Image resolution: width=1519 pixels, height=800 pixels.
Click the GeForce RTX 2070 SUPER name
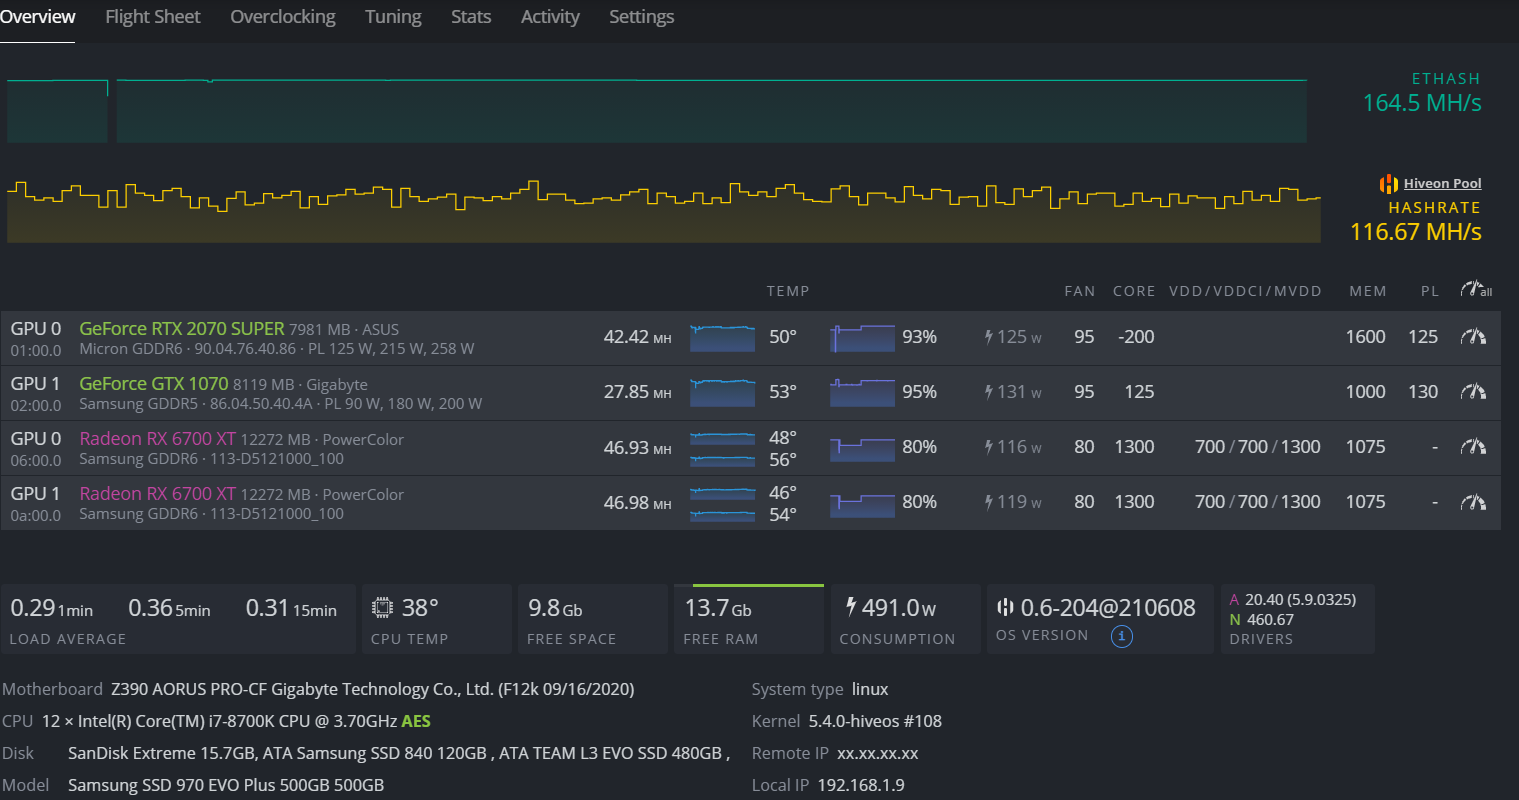(x=182, y=329)
